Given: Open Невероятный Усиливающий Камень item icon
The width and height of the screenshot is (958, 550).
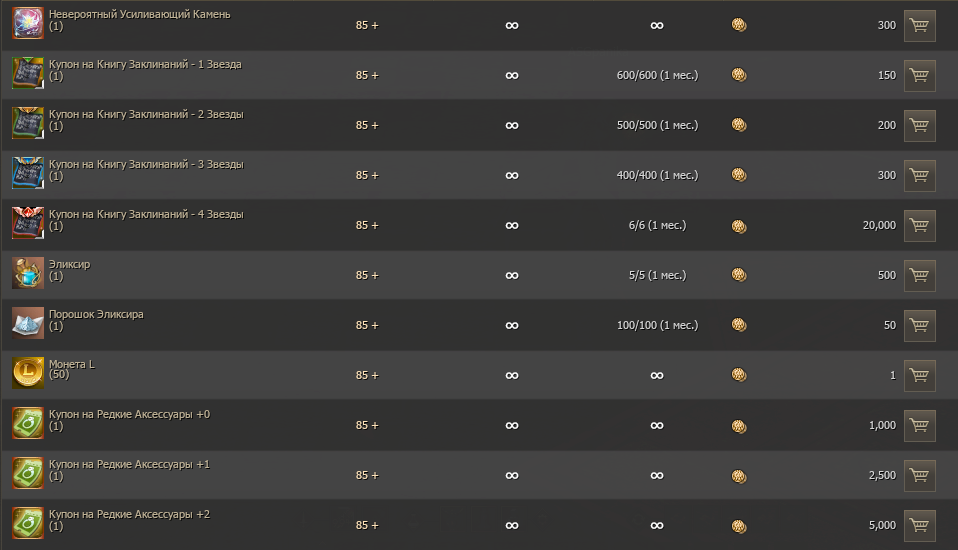Looking at the screenshot, I should pos(27,24).
